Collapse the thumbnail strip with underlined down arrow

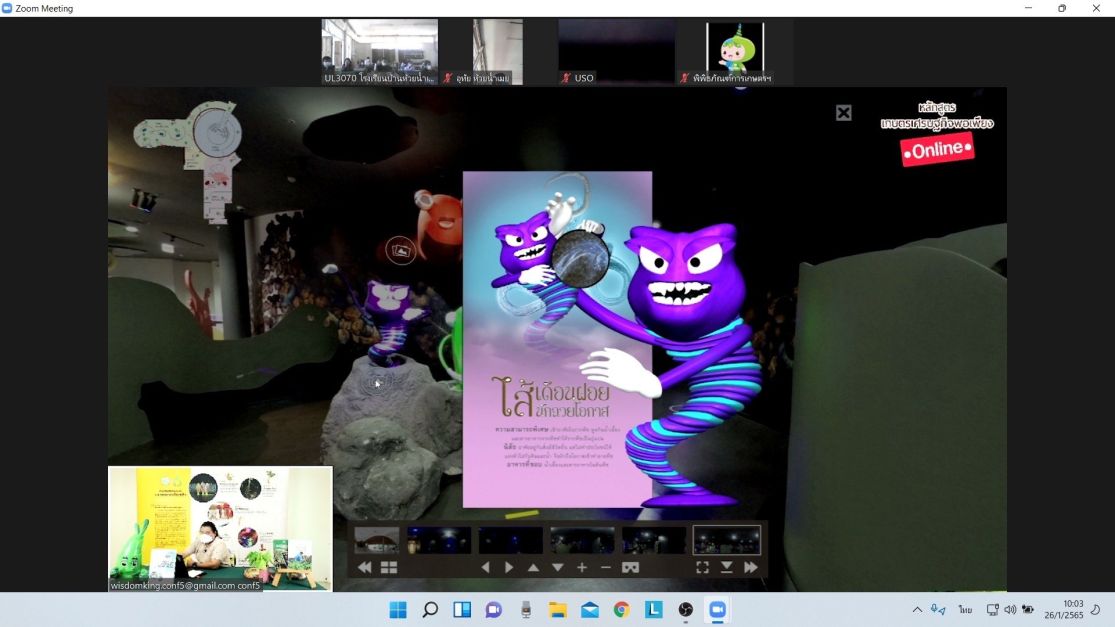click(x=726, y=567)
